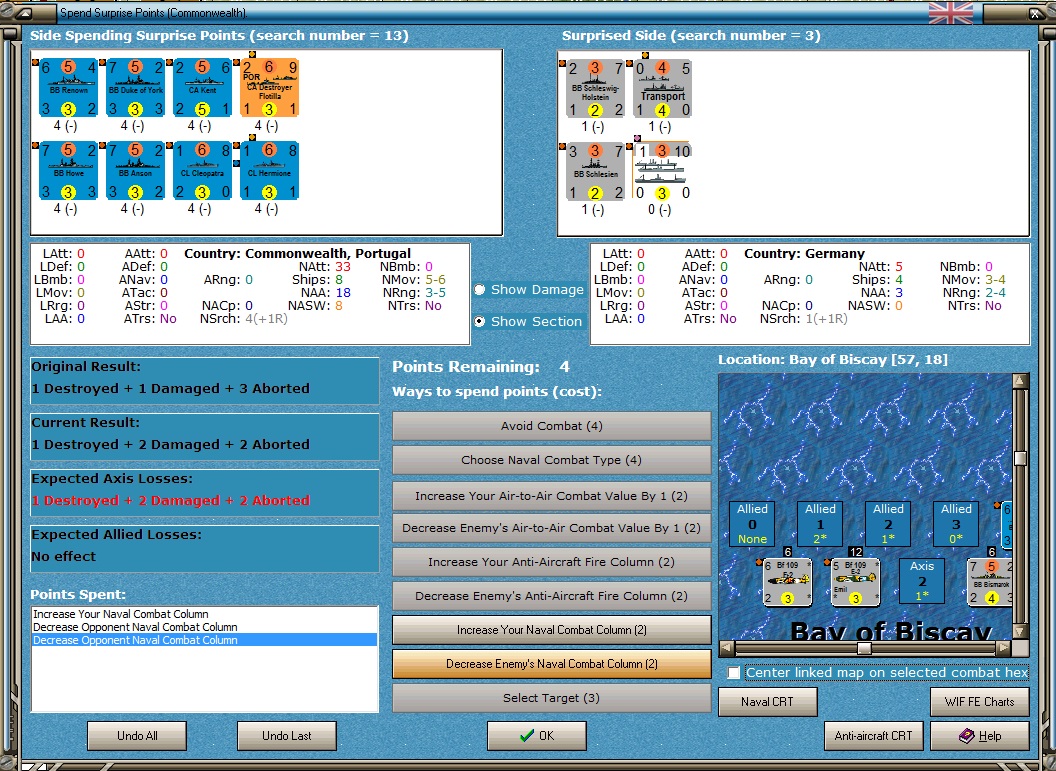
Task: Click Decrease Enemy's Naval Combat Column (2) button
Action: (x=552, y=664)
